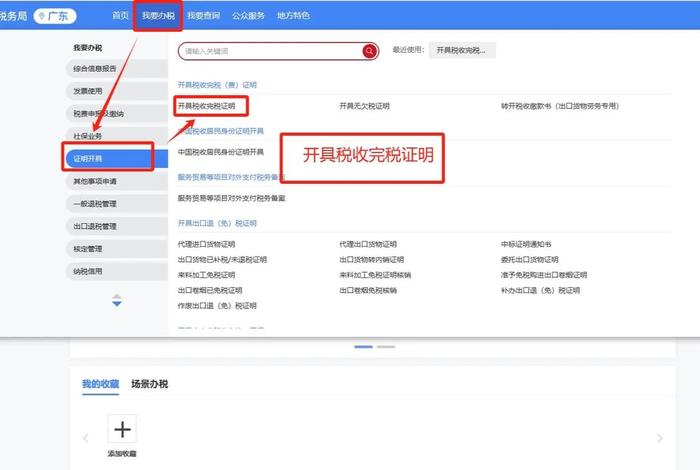
Task: Open the 委托出口货物证明 link
Action: coord(529,260)
